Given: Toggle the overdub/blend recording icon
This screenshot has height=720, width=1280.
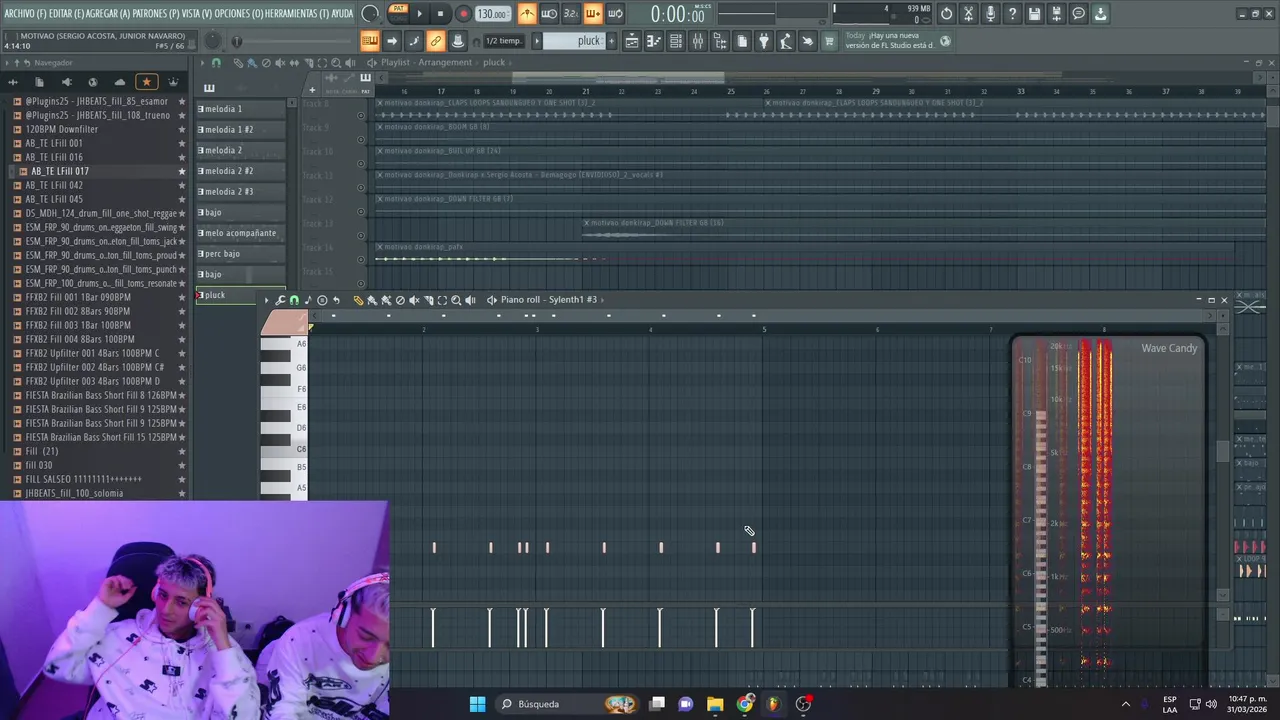Looking at the screenshot, I should 593,14.
